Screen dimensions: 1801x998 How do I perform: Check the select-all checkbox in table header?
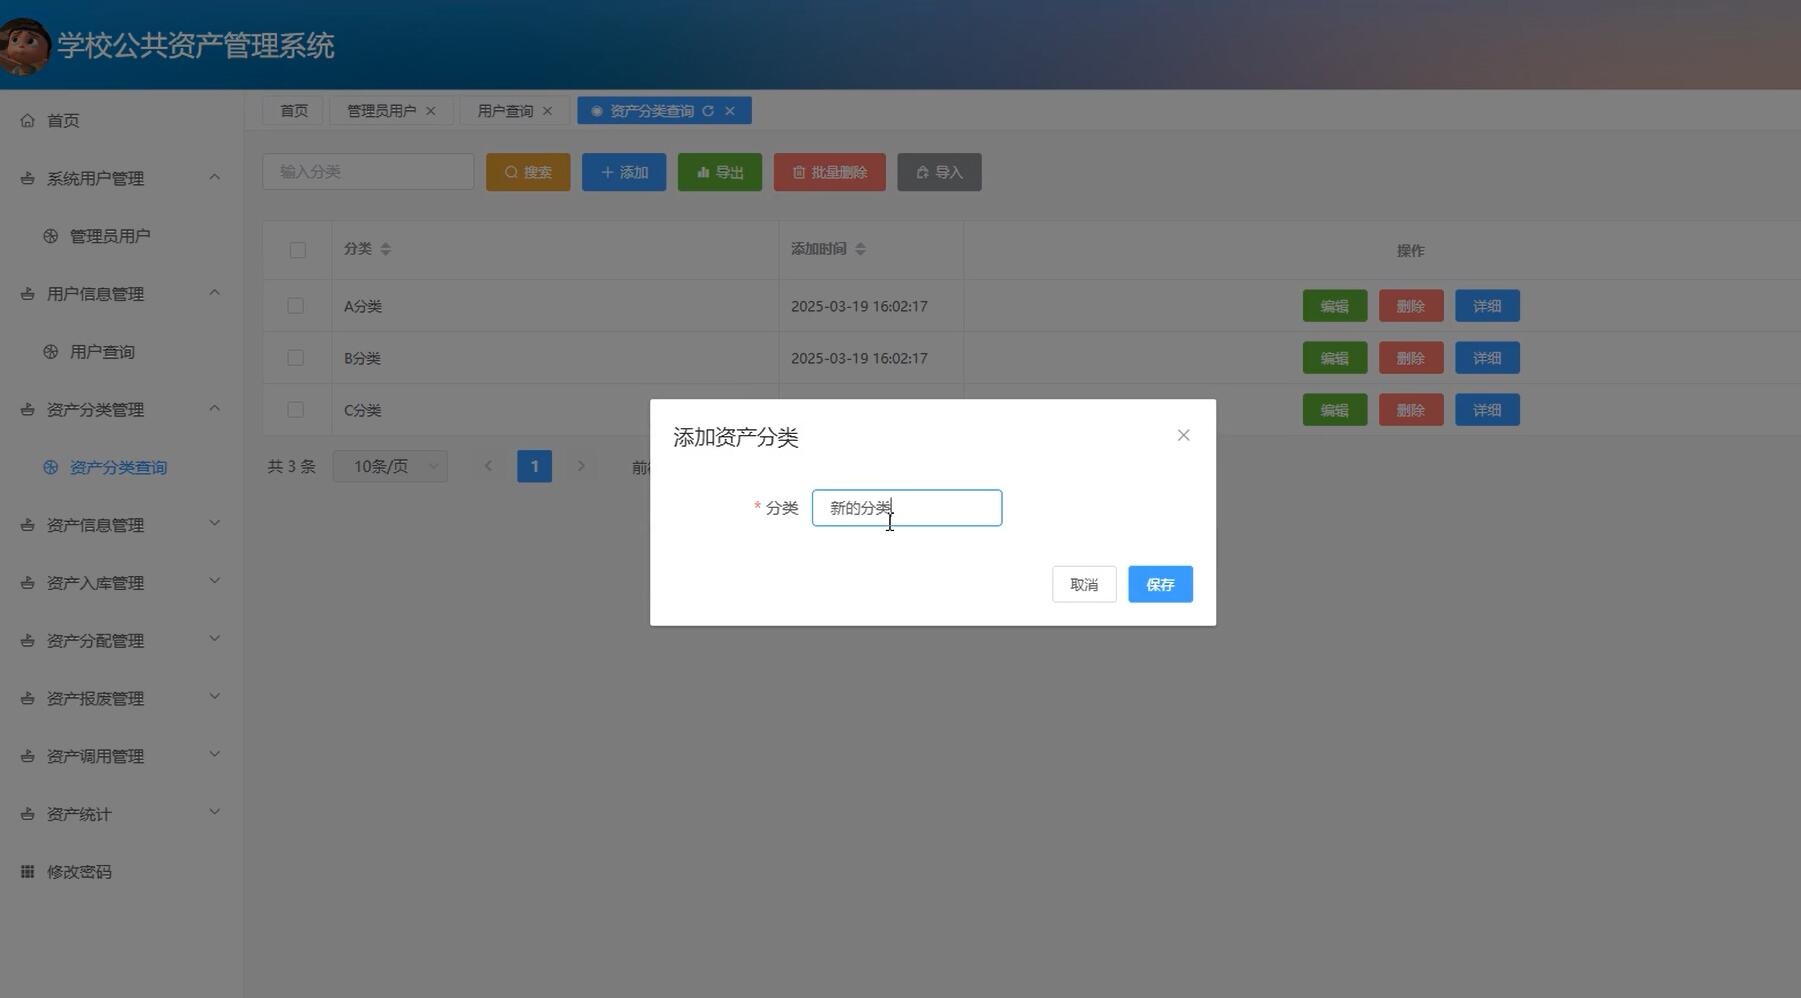297,250
